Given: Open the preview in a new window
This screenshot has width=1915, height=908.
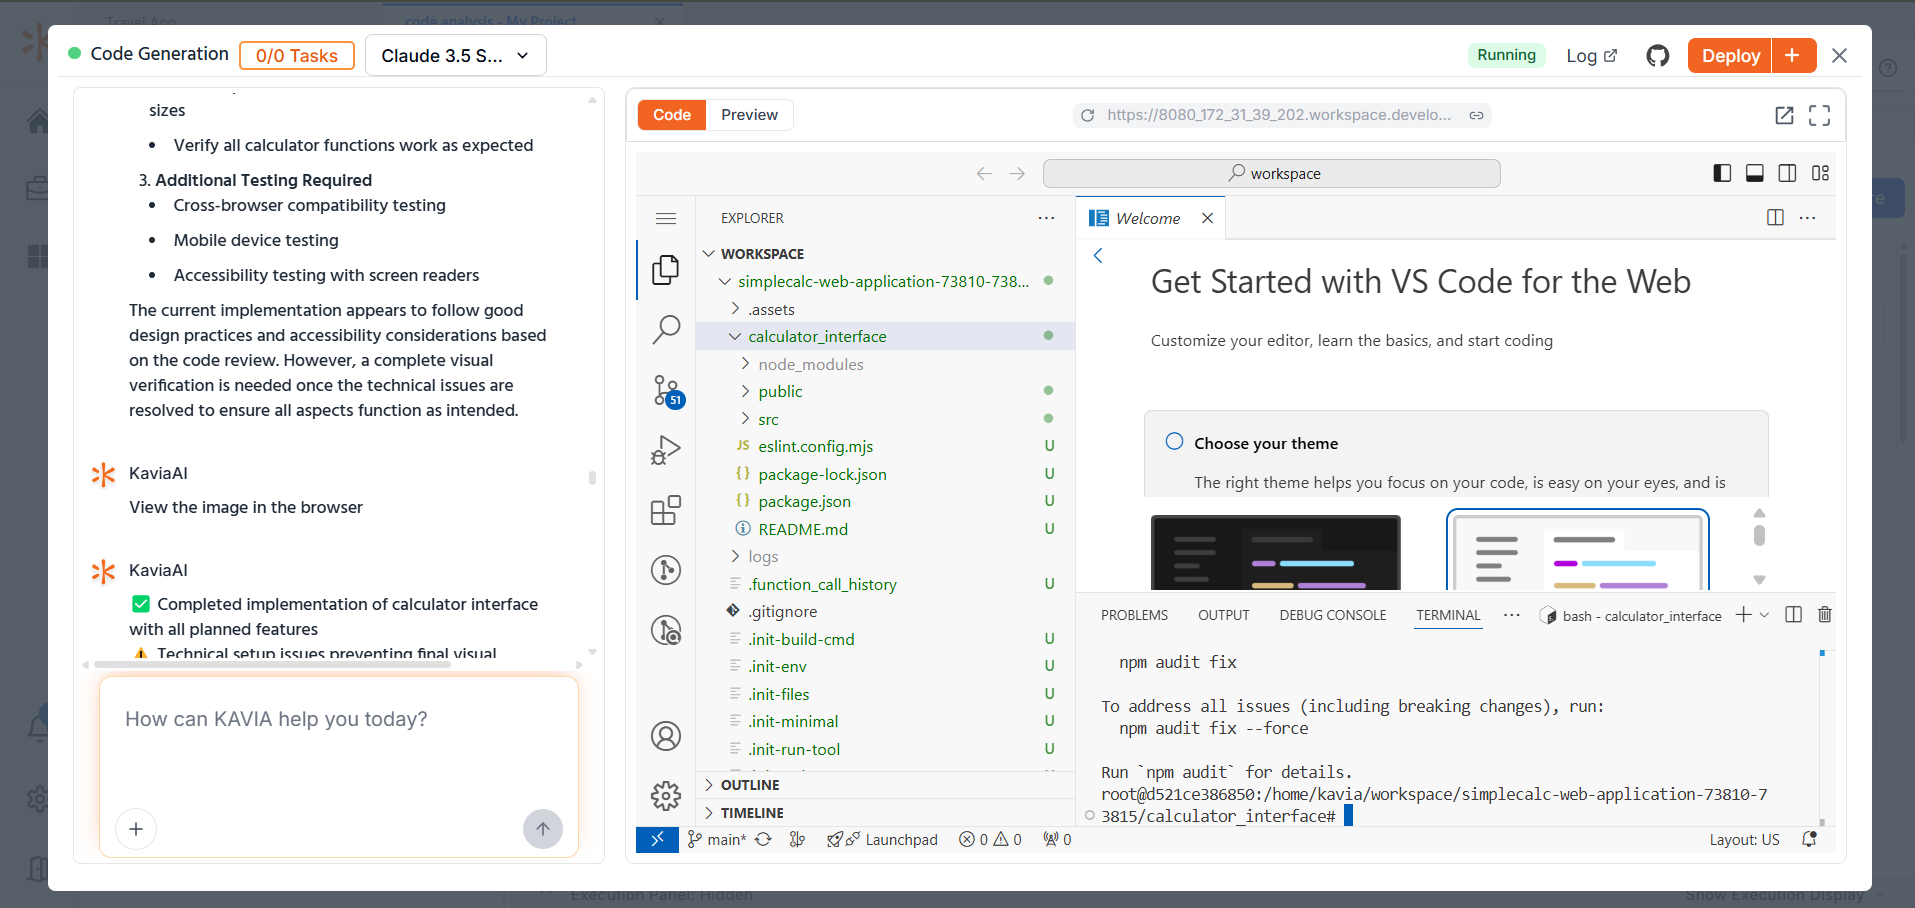Looking at the screenshot, I should (x=1784, y=115).
